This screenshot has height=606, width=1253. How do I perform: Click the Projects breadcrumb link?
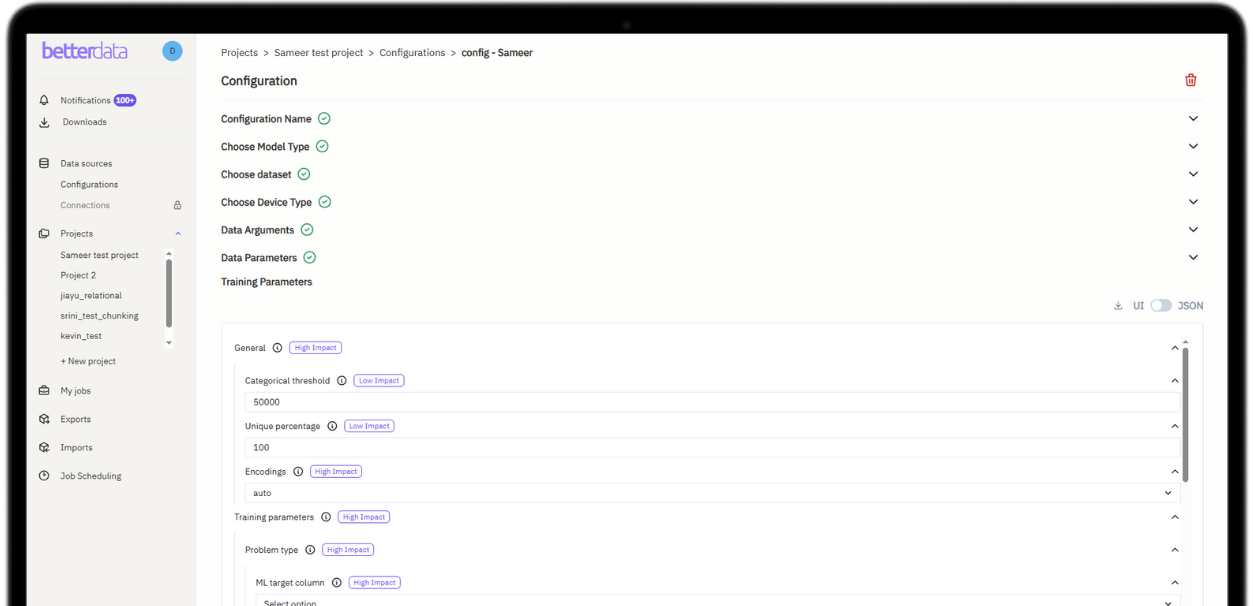tap(239, 53)
